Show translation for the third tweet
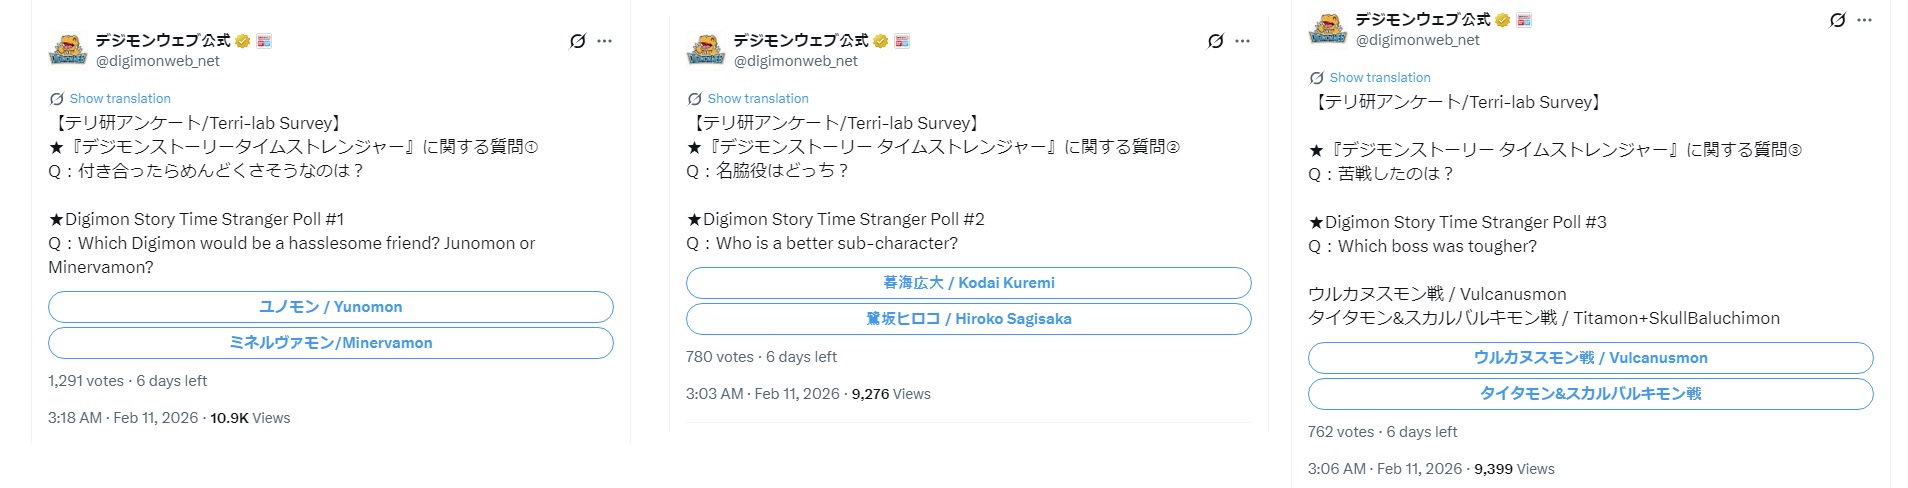This screenshot has height=488, width=1908. (x=1379, y=78)
